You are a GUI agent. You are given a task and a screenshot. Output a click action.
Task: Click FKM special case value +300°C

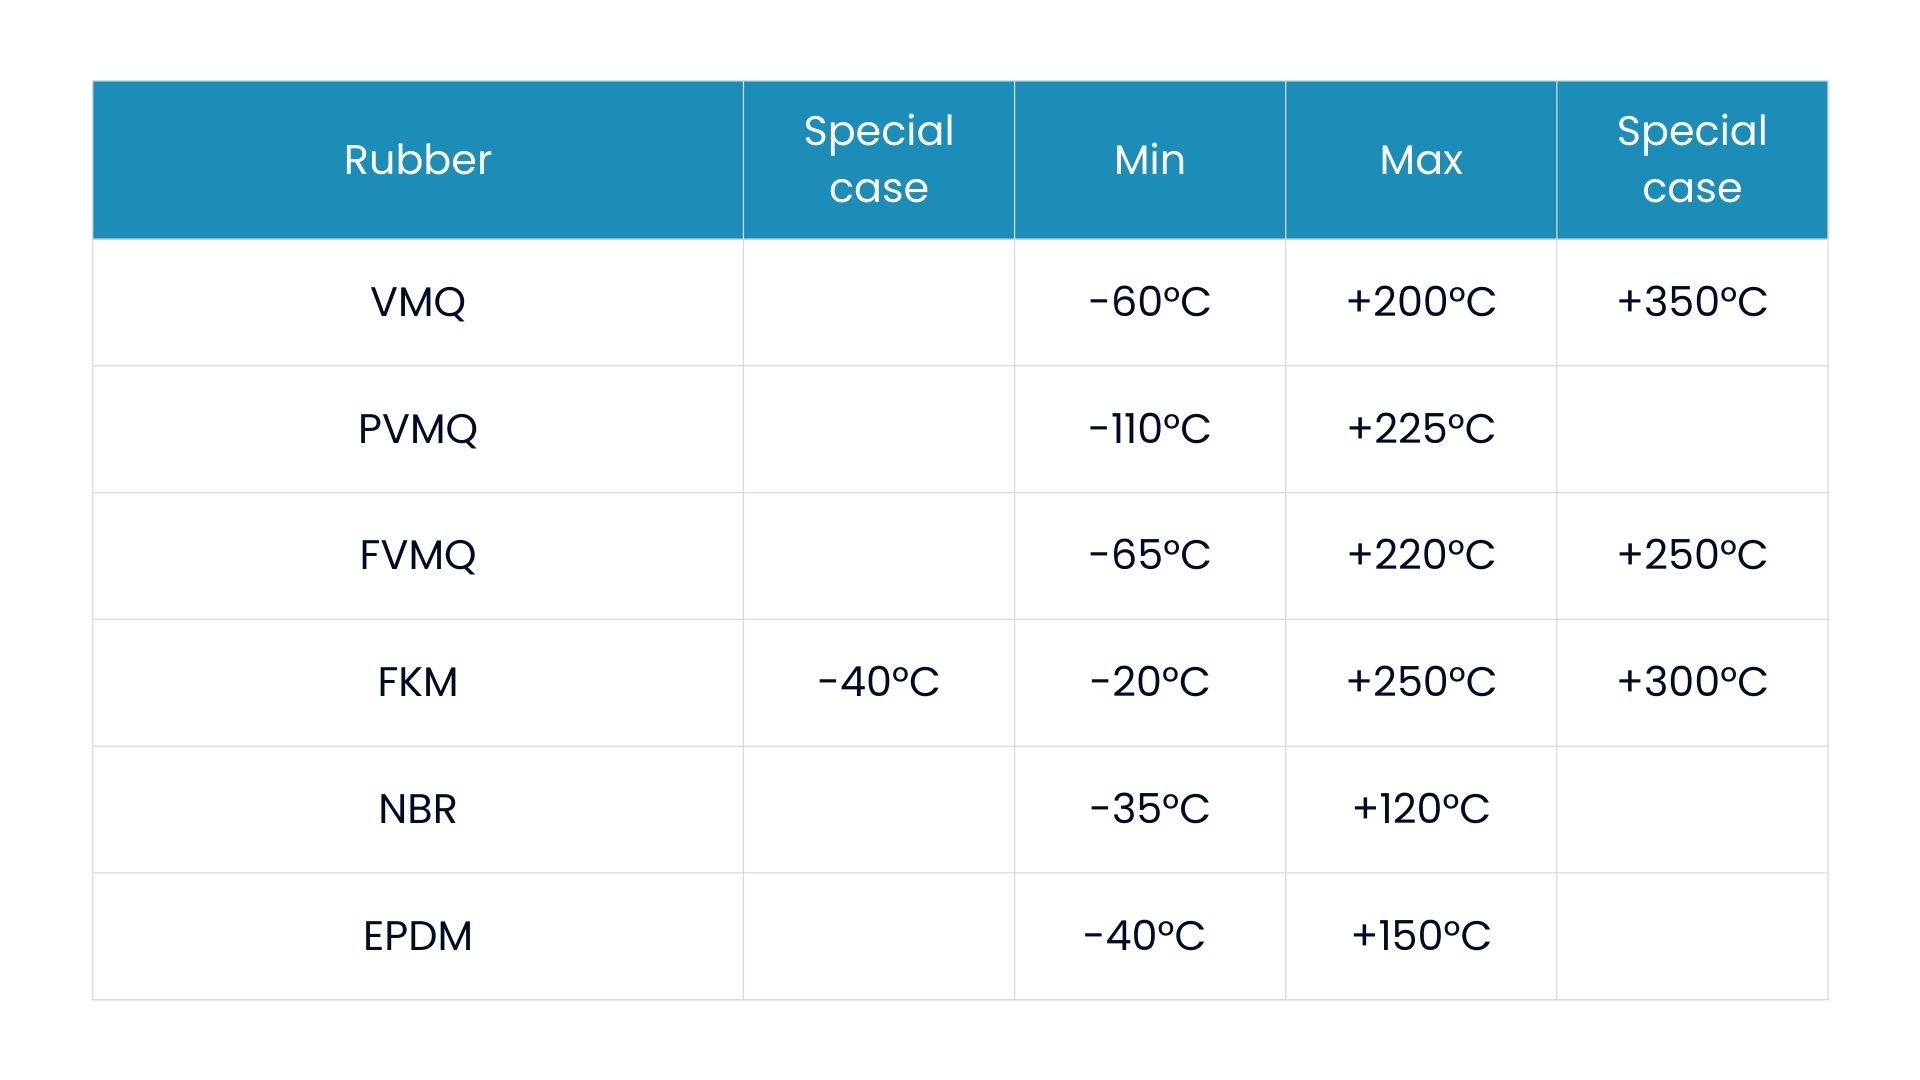[1691, 682]
